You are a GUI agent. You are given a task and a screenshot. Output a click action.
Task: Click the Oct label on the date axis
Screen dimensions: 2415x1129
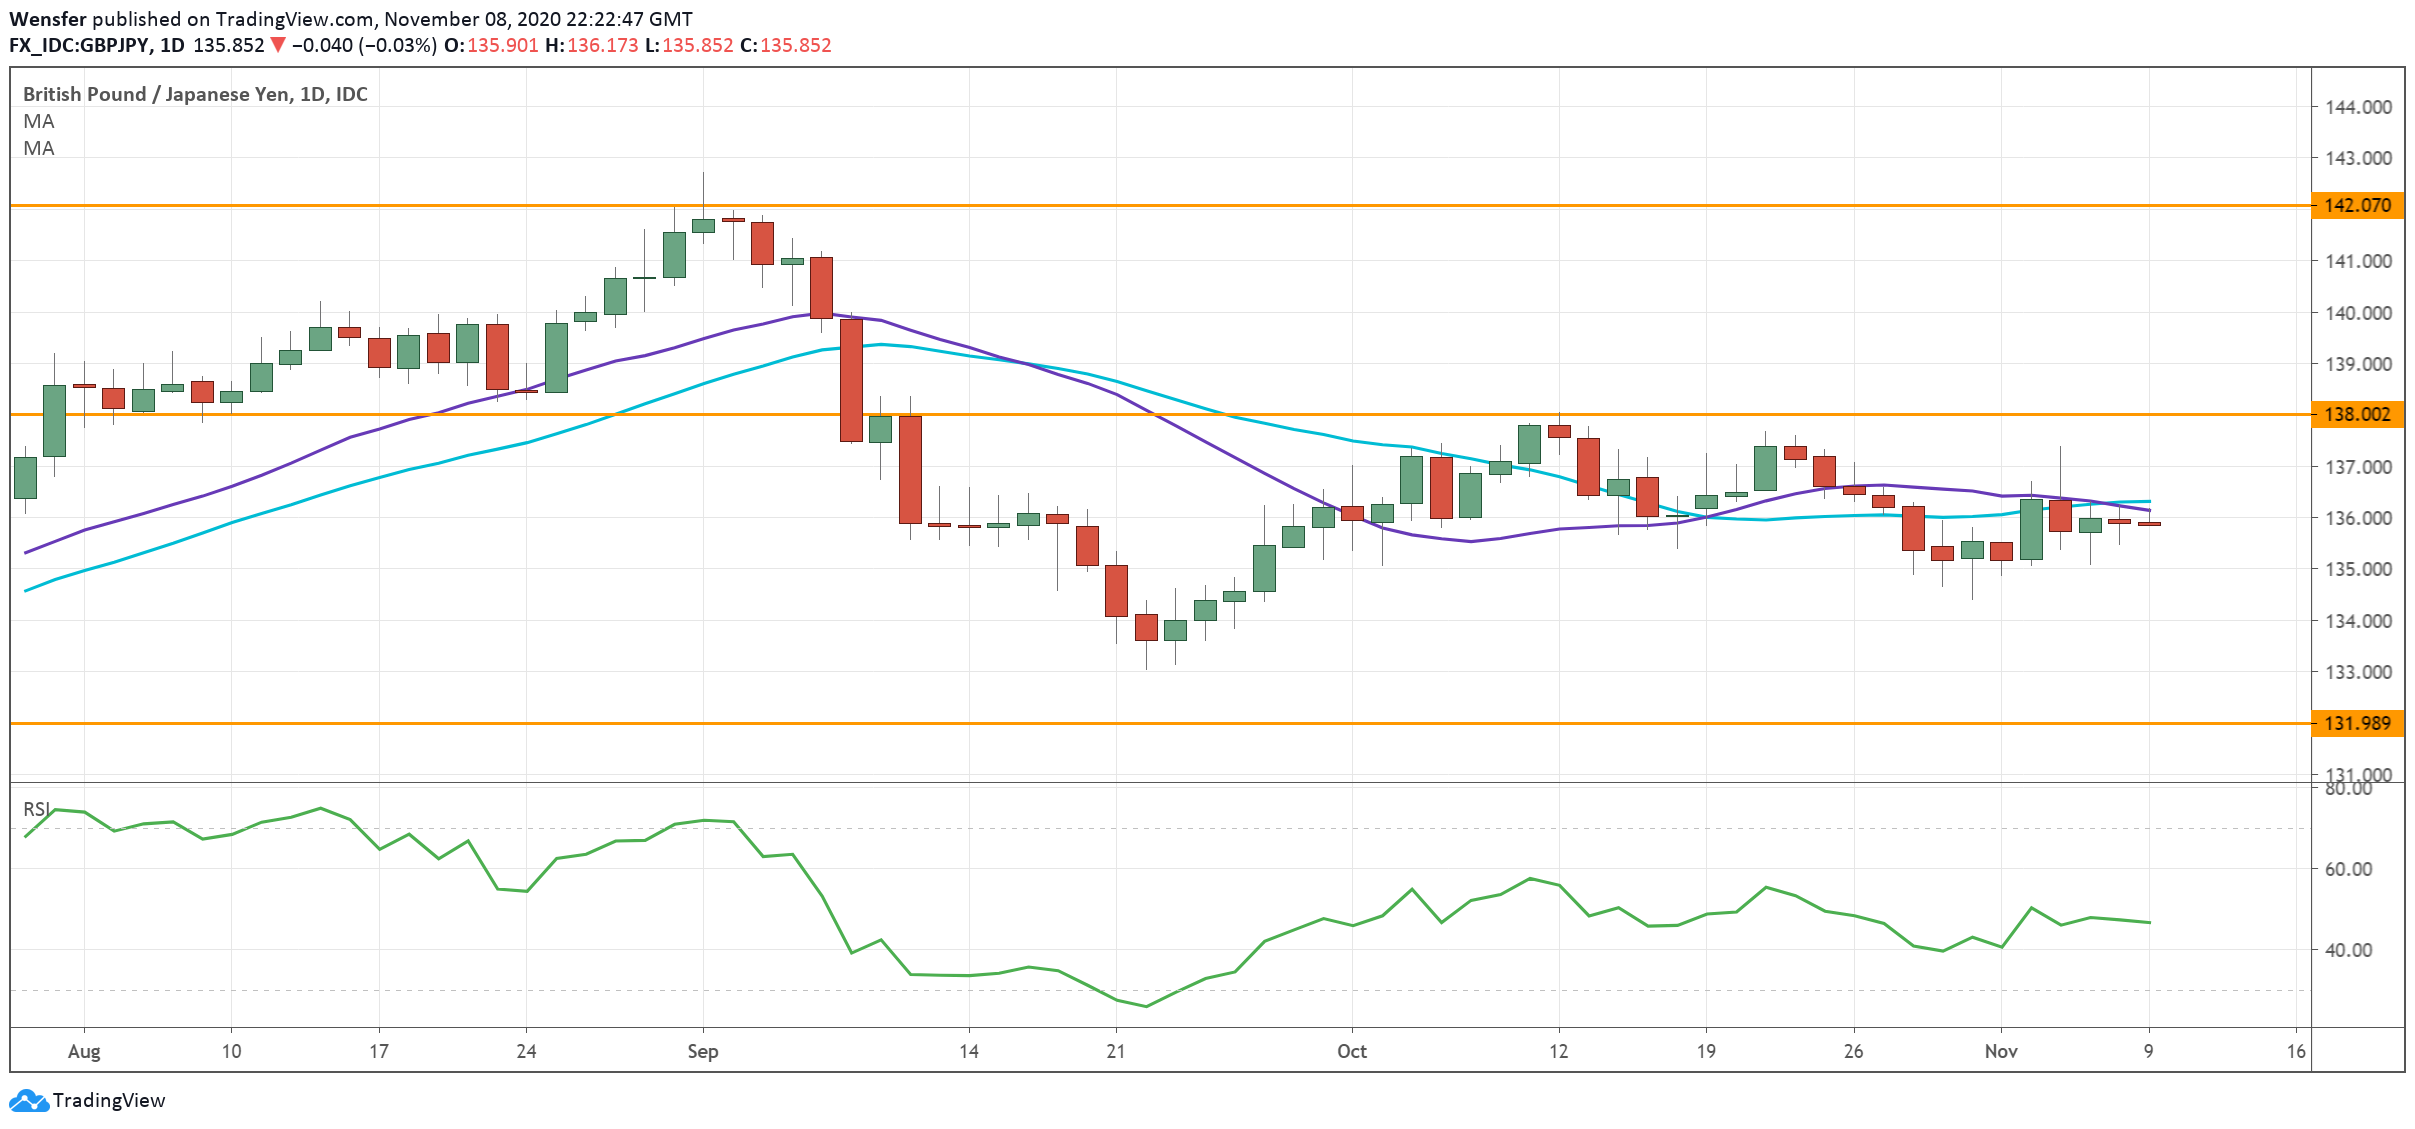pyautogui.click(x=1352, y=1052)
